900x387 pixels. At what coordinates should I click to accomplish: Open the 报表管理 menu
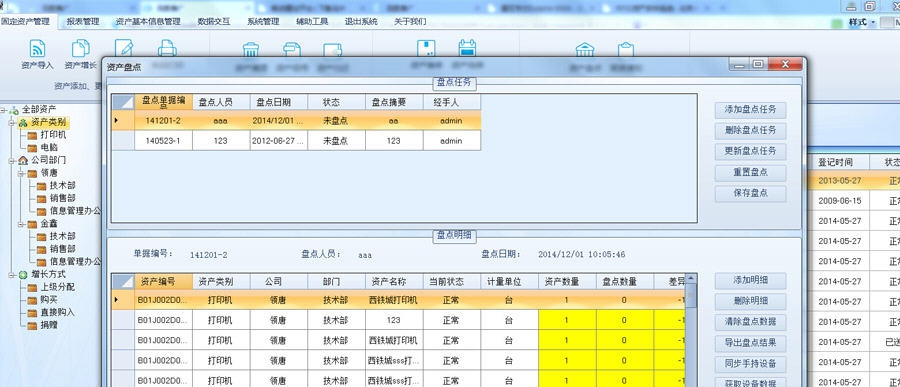[x=83, y=22]
